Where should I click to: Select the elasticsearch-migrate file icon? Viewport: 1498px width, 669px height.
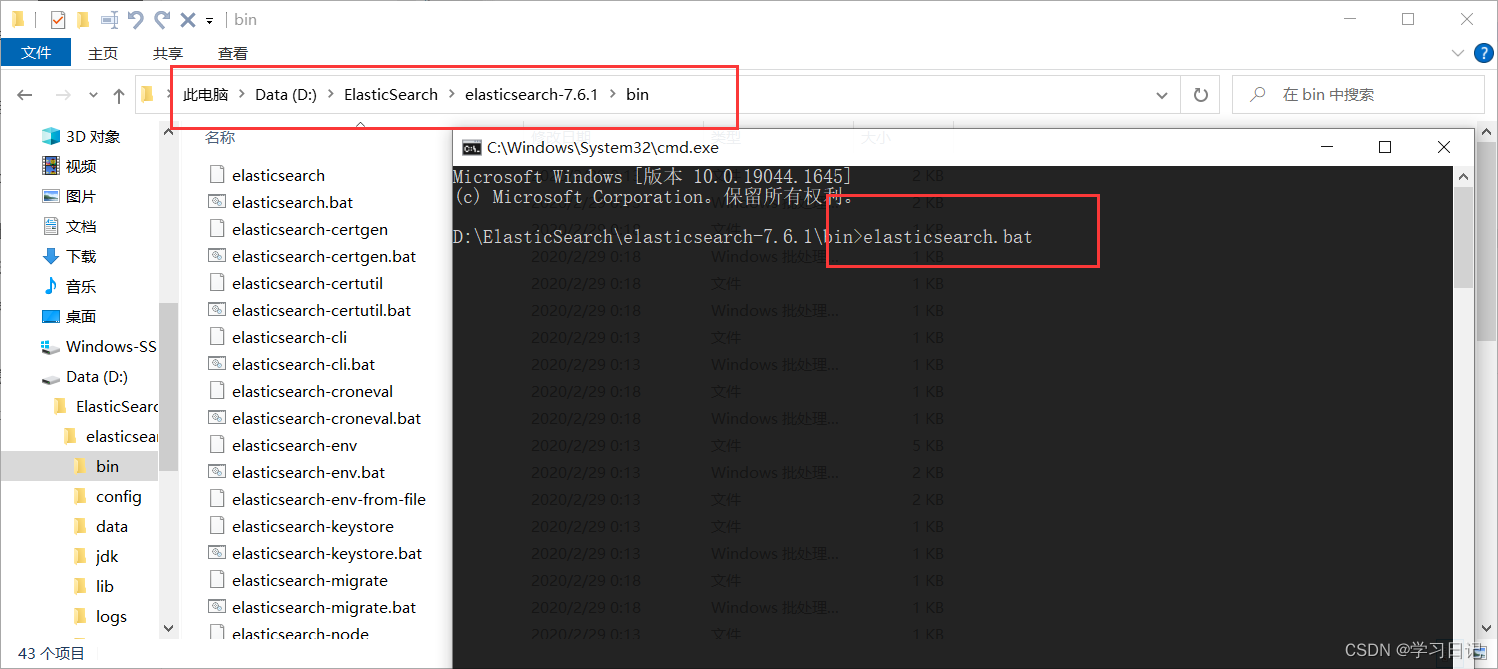click(217, 580)
